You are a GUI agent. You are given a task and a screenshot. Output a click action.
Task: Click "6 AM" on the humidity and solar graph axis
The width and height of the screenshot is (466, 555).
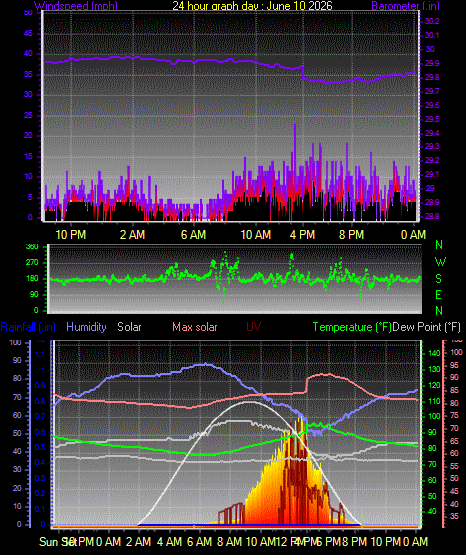(x=199, y=542)
